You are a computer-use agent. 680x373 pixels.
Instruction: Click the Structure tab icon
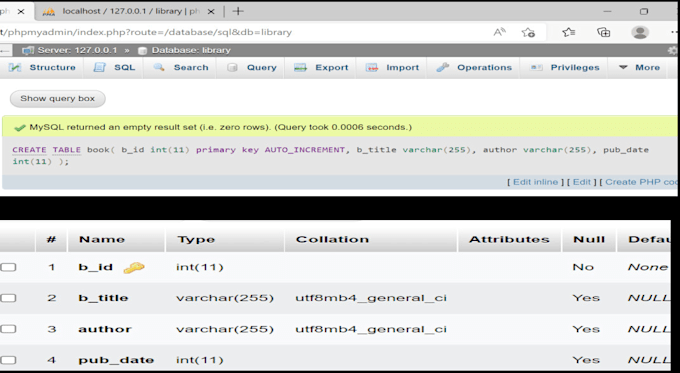[15, 67]
